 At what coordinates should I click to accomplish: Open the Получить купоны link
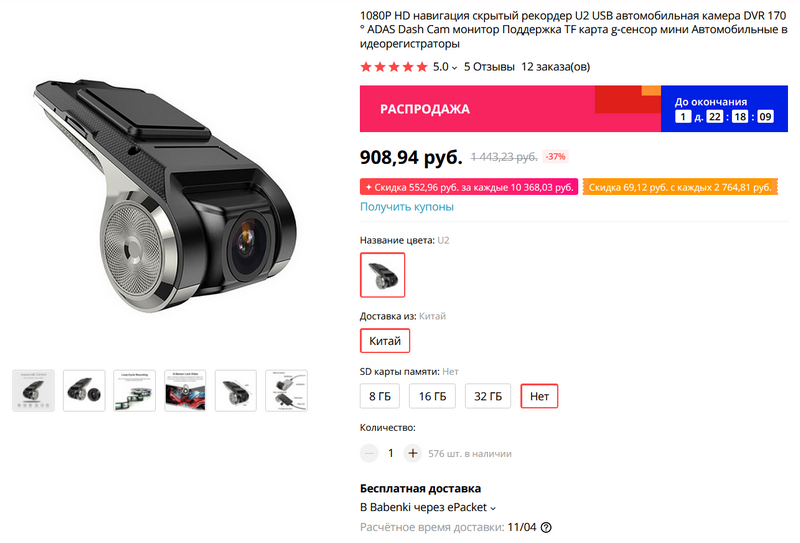[x=407, y=207]
